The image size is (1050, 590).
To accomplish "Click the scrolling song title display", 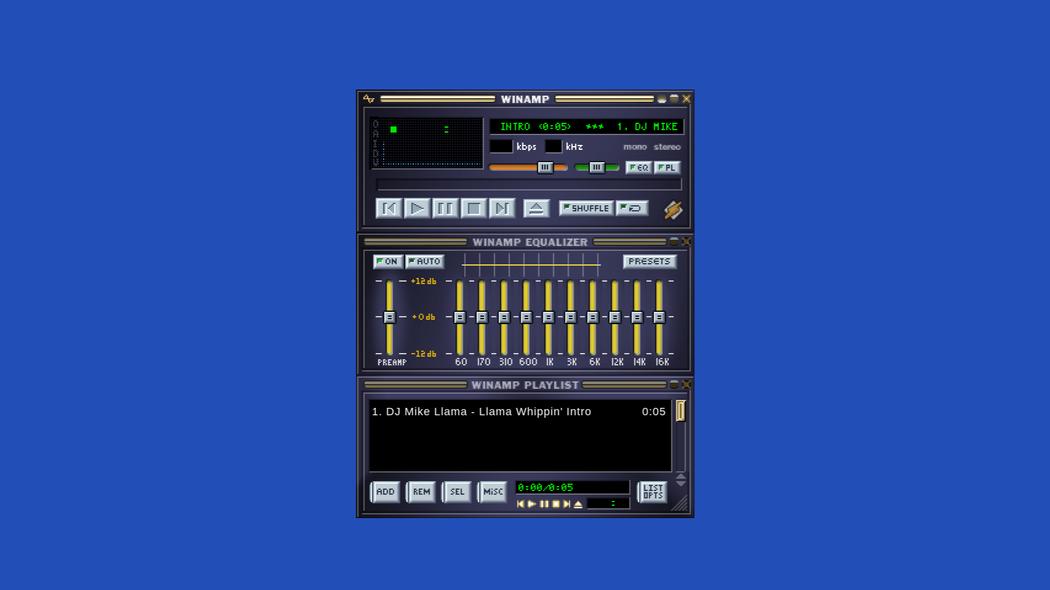I will (x=587, y=127).
